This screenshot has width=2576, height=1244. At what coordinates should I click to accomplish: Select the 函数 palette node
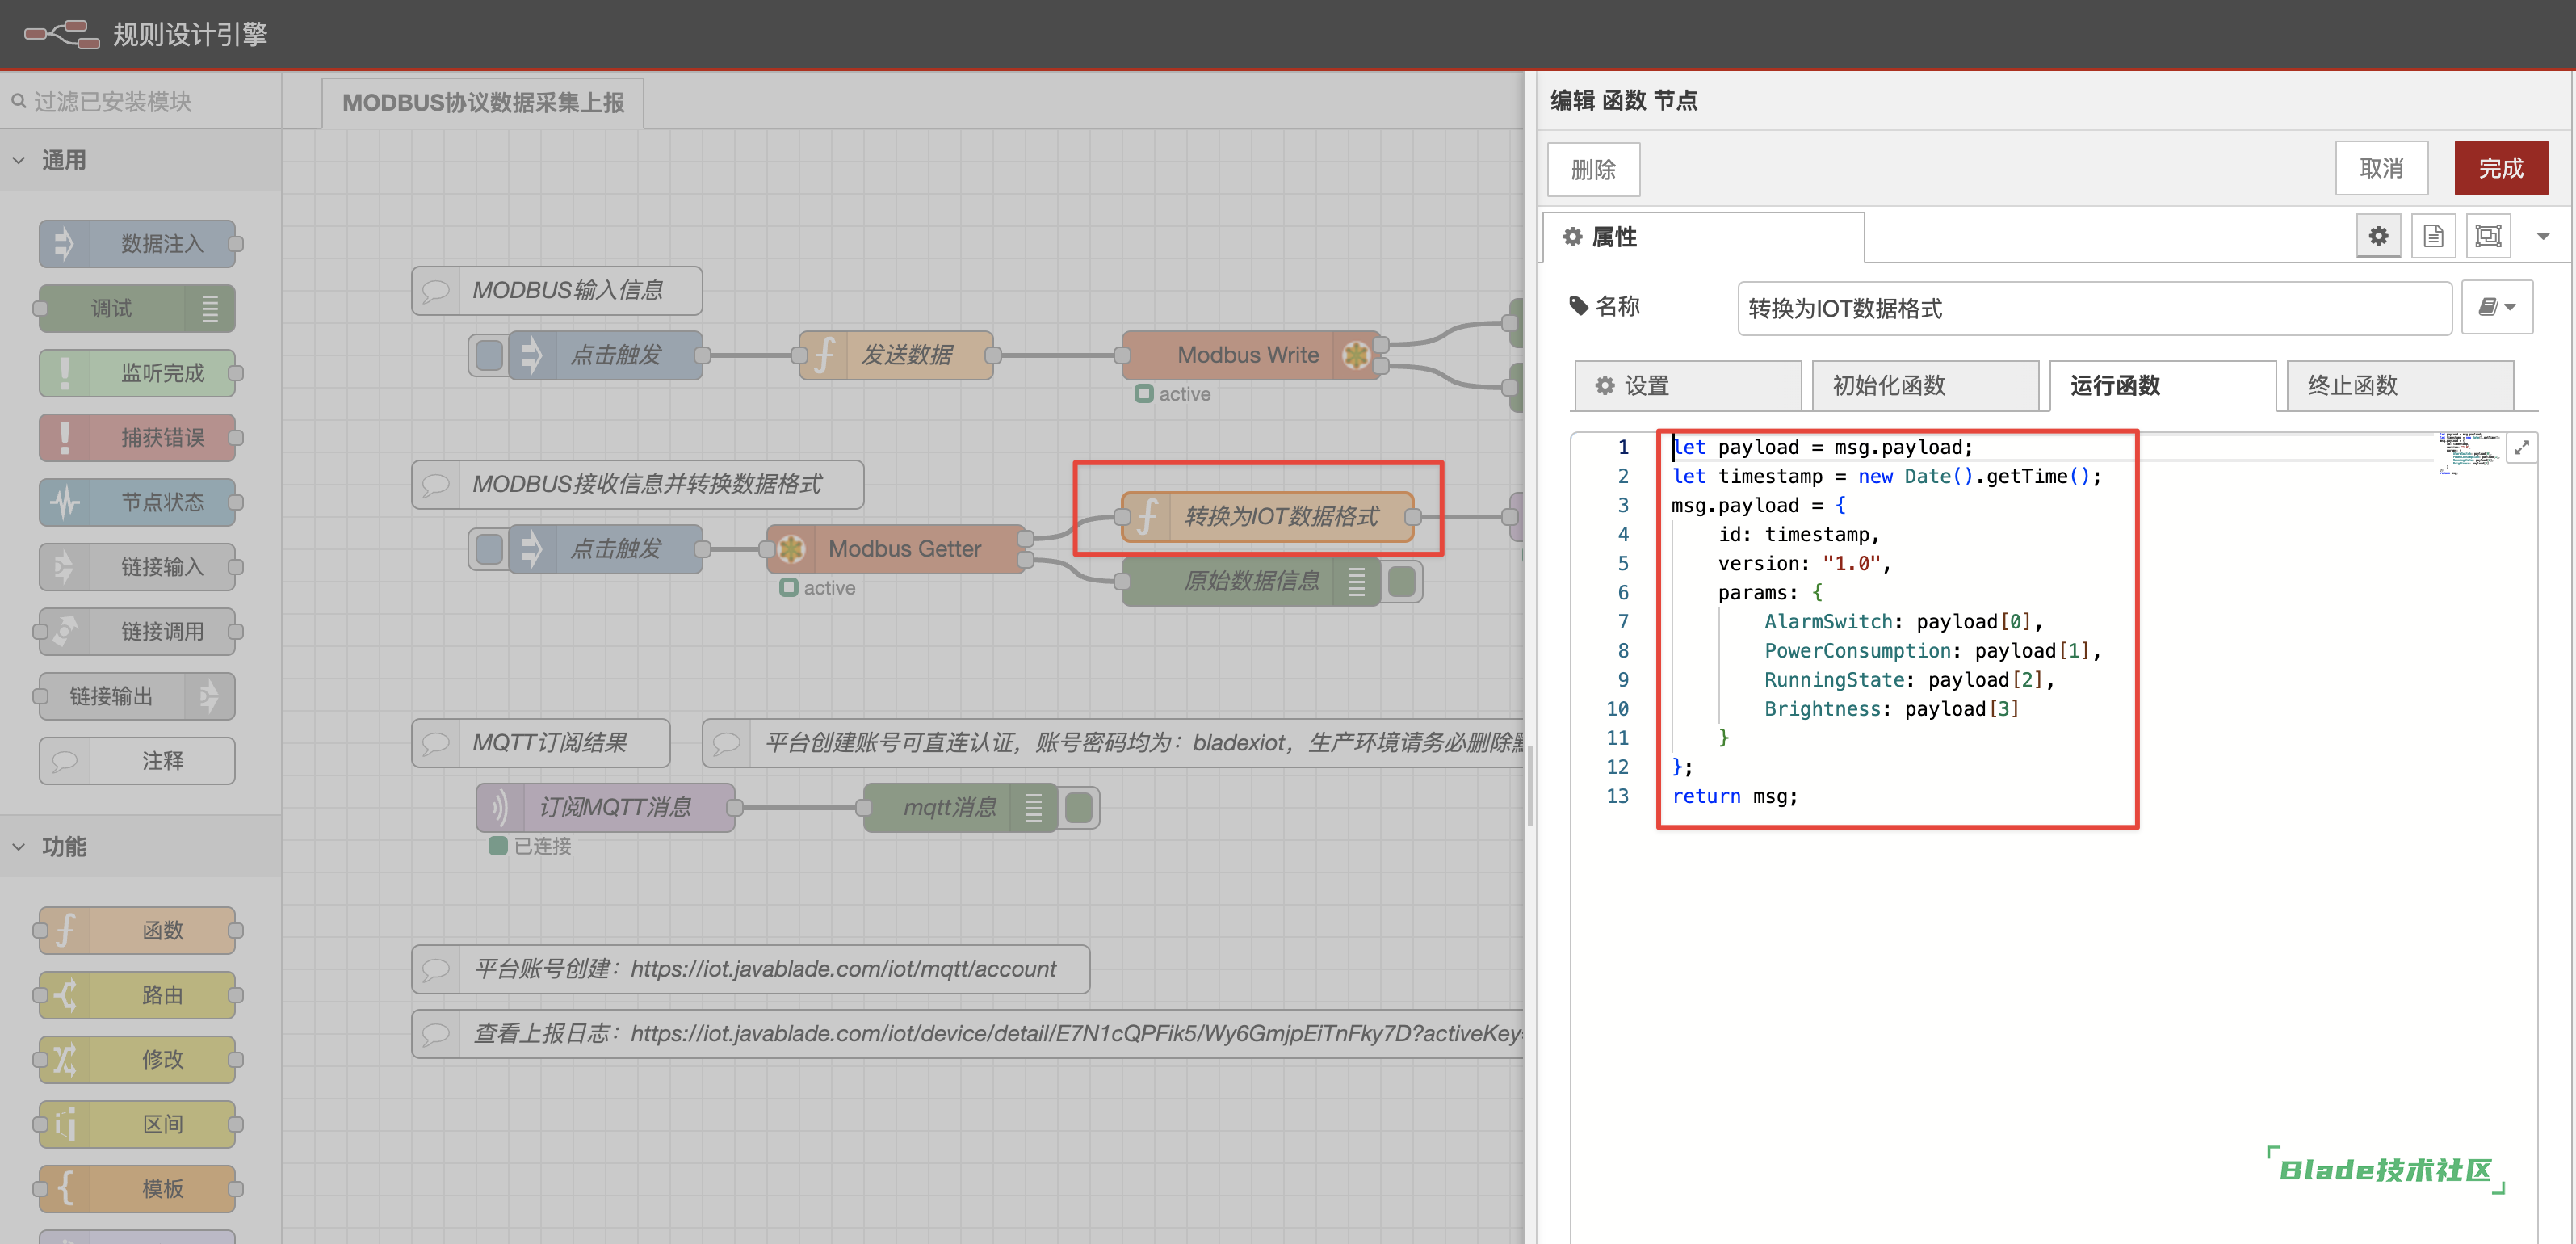(138, 930)
